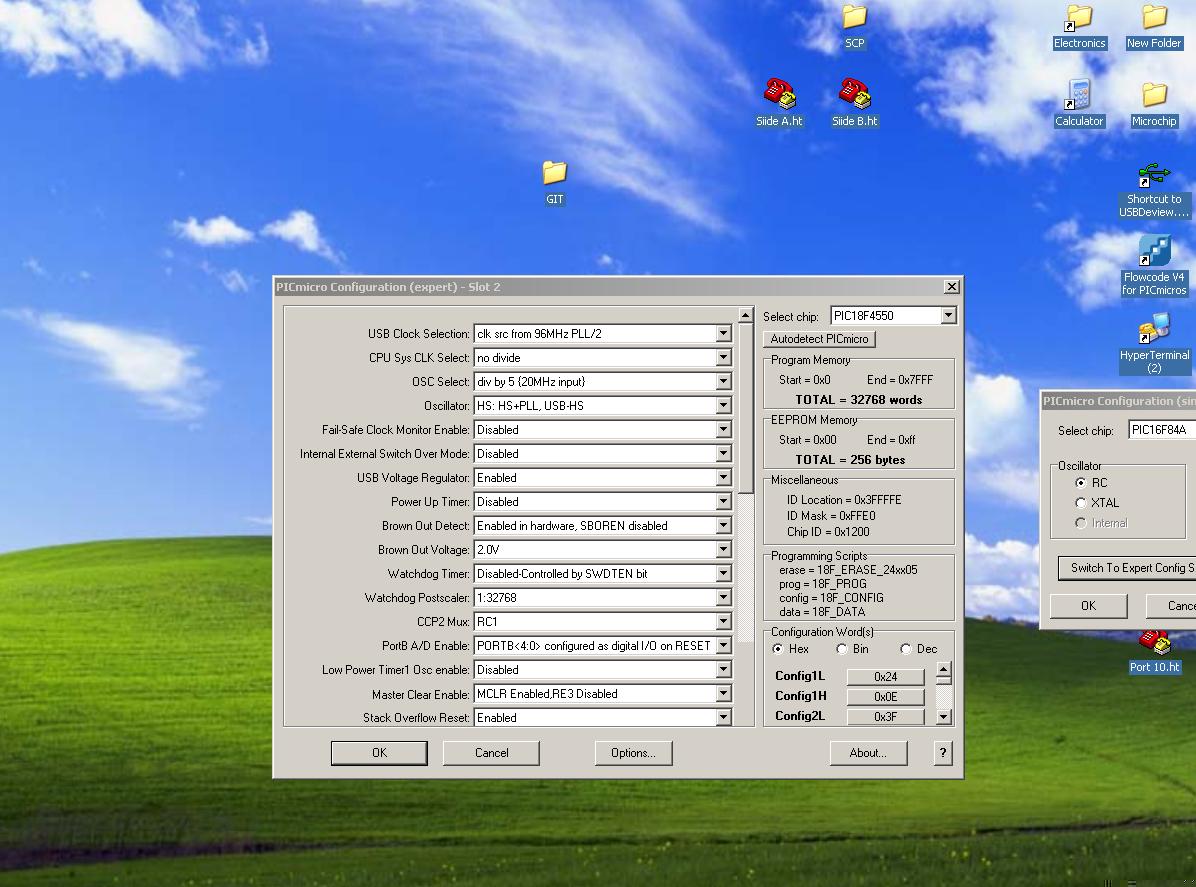Open the Power Up Timer dropdown
The width and height of the screenshot is (1196, 887).
coord(723,502)
